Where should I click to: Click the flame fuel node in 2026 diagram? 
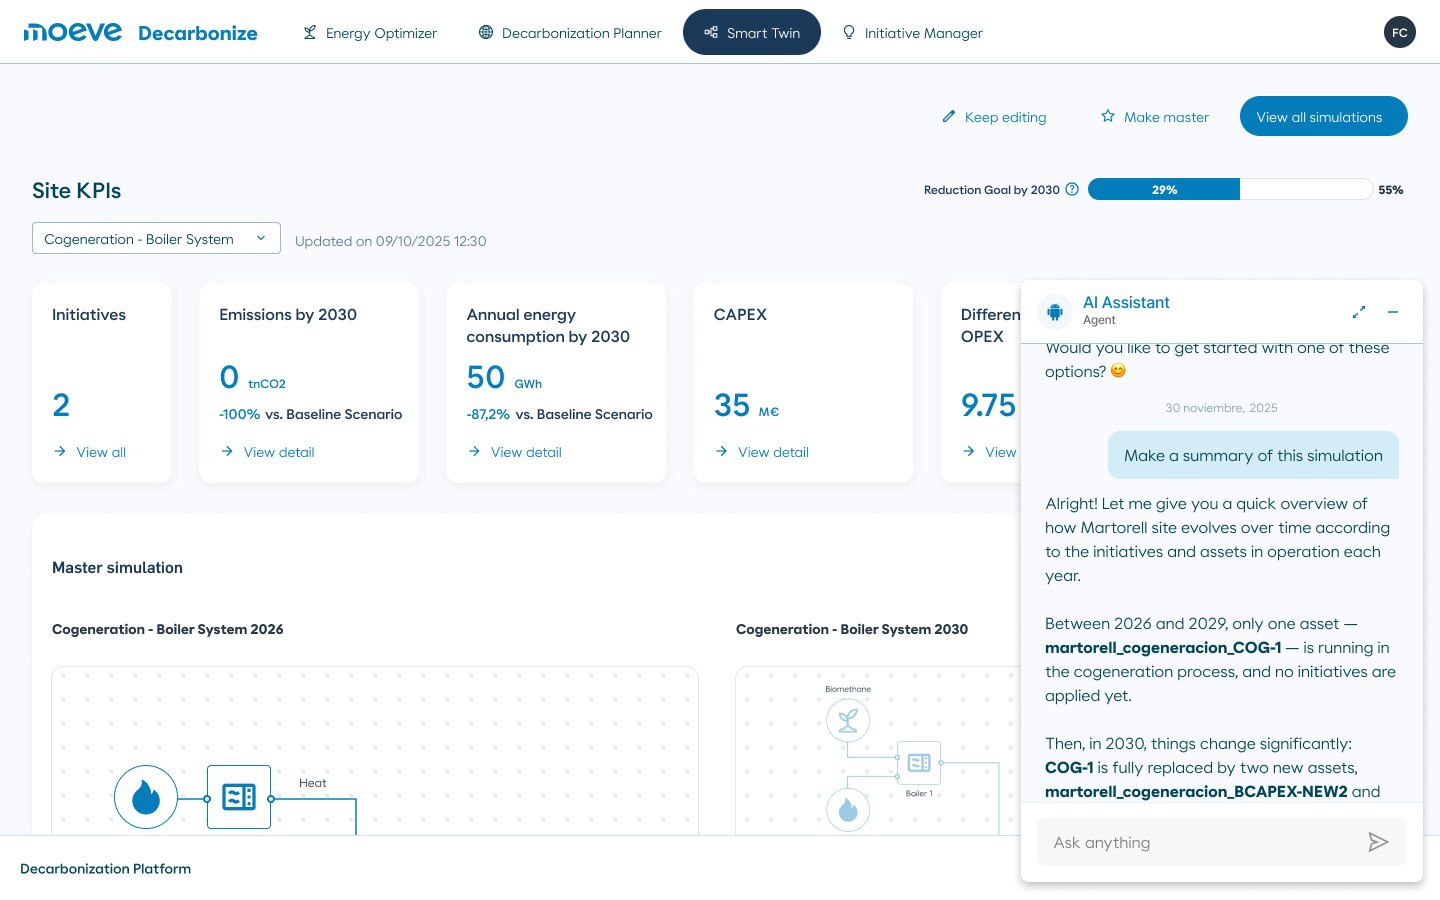pyautogui.click(x=146, y=797)
